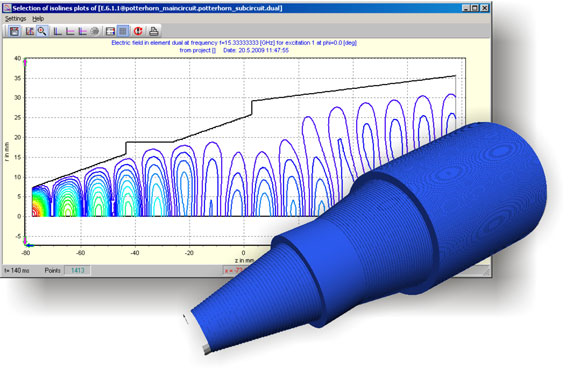Click the axis icon with blue and magenta
580x373 pixels.
pyautogui.click(x=82, y=31)
